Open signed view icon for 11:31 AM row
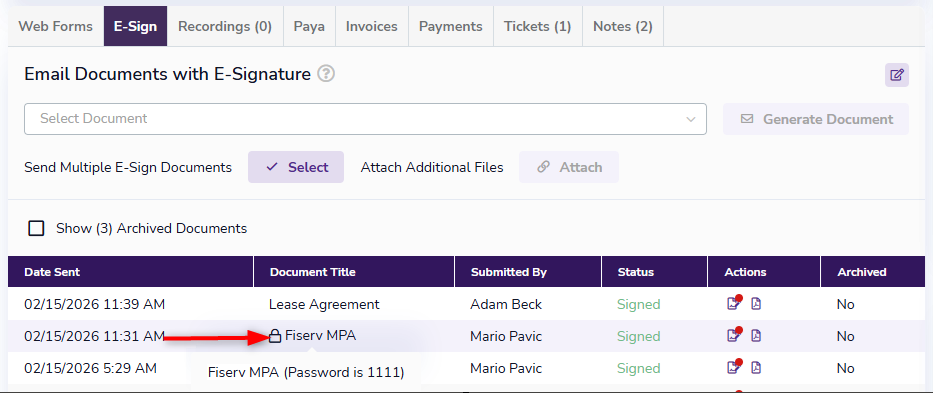 click(x=734, y=335)
